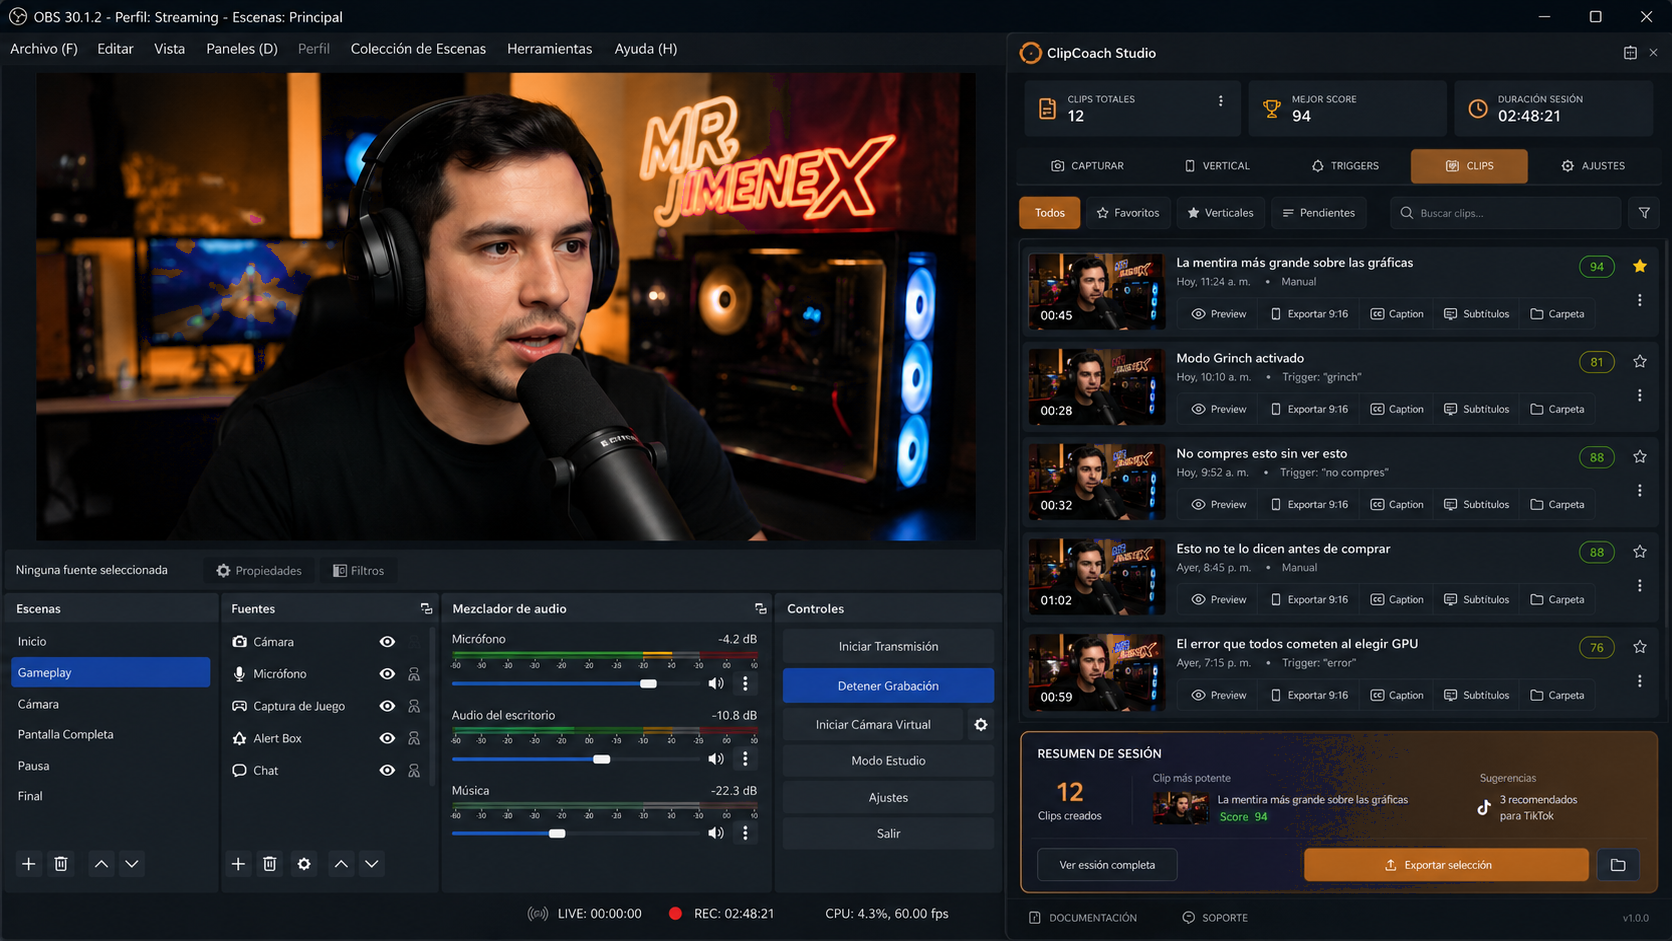Star No compres esto sin ver esto
Screen dimensions: 1672x941
[1640, 457]
